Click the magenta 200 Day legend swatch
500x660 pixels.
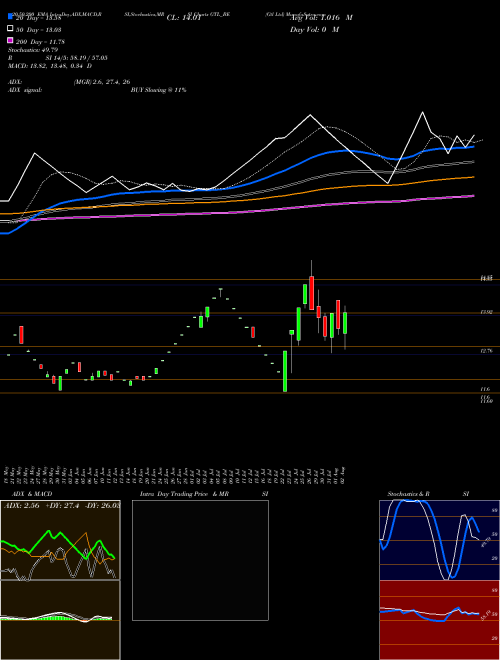10,40
